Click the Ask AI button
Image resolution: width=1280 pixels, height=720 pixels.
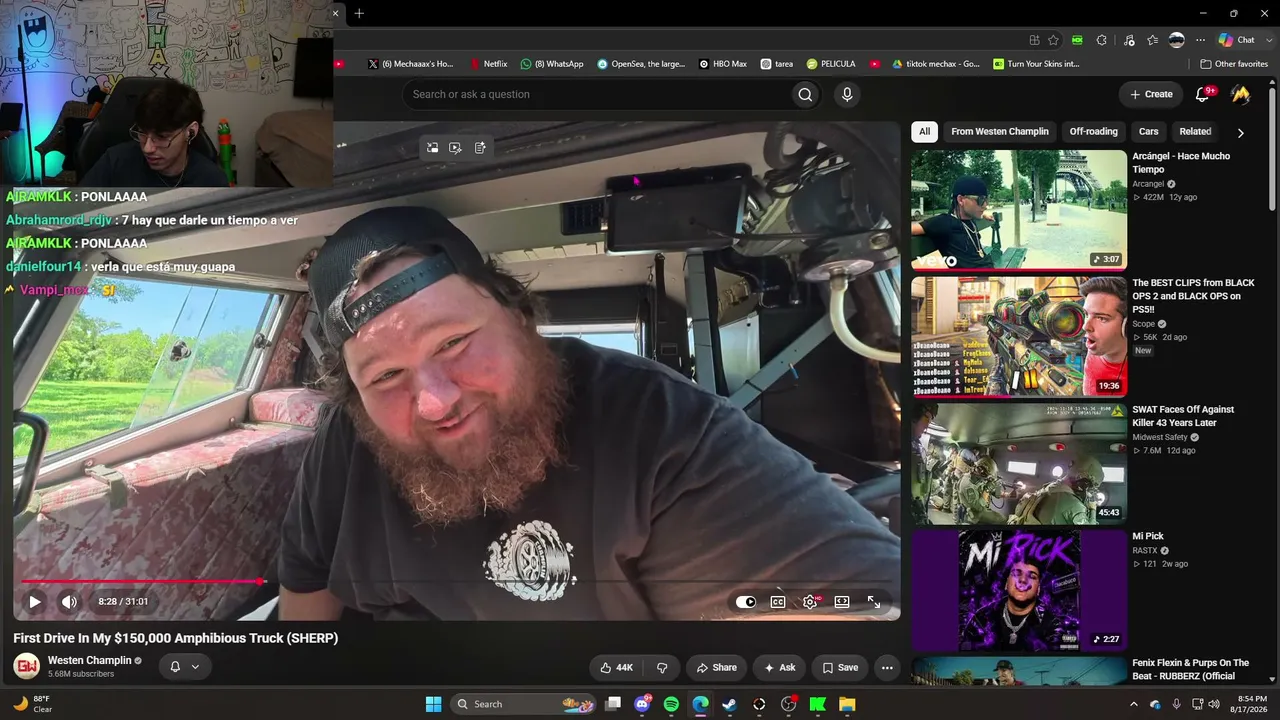[780, 668]
